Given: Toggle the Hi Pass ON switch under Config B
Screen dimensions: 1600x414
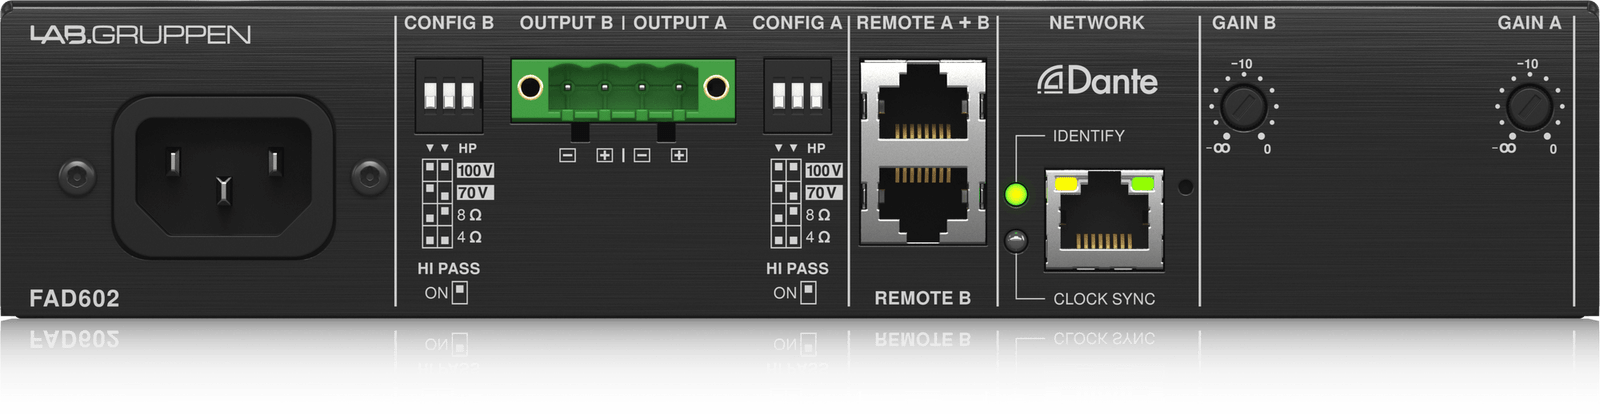Looking at the screenshot, I should tap(459, 292).
